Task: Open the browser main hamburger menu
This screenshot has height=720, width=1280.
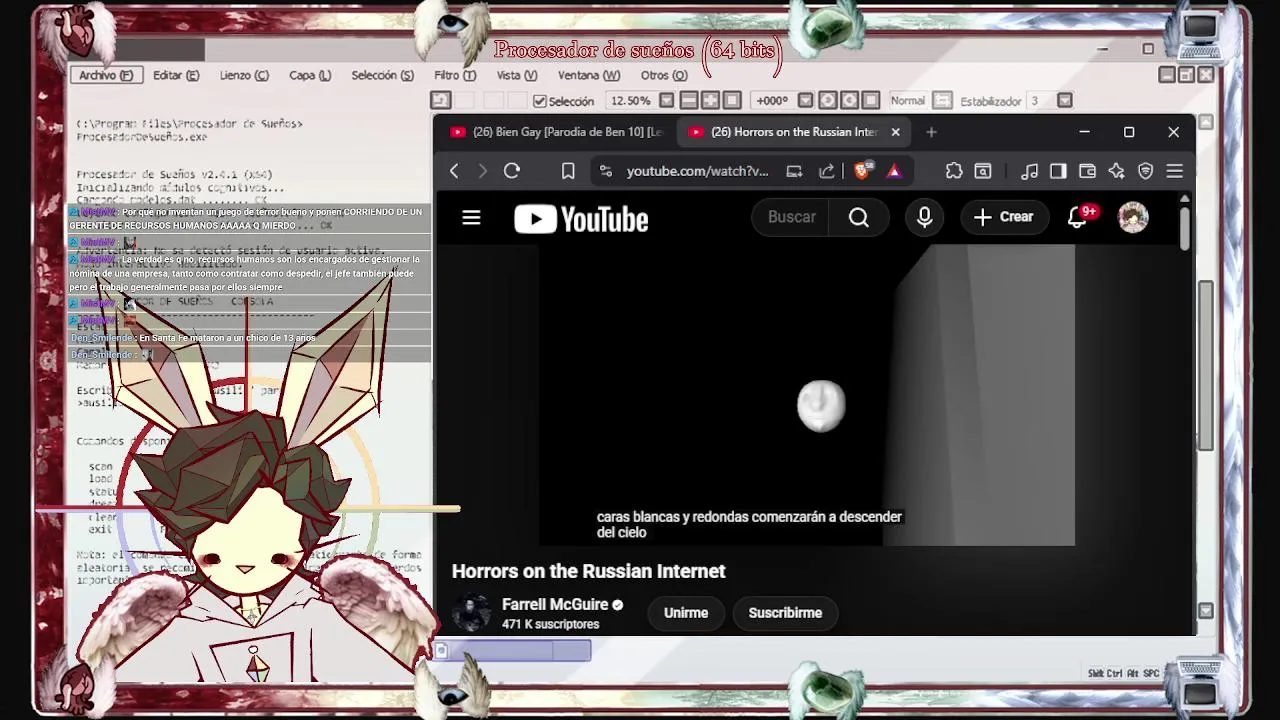Action: click(x=1175, y=171)
